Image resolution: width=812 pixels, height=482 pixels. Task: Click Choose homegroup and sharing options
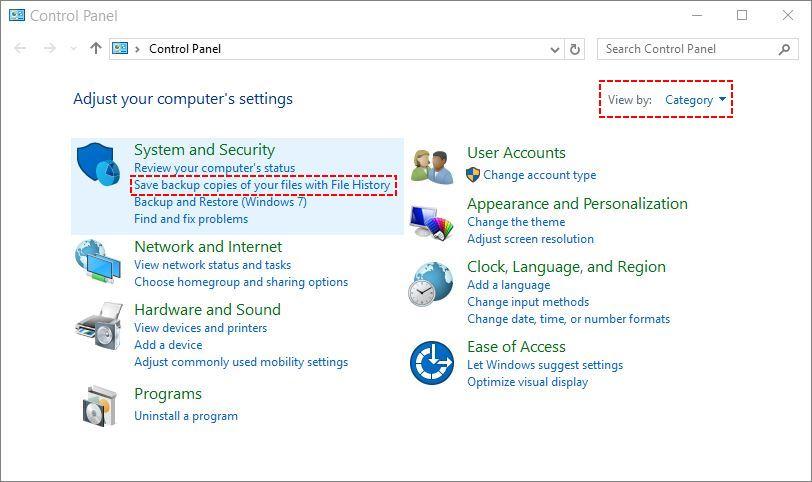click(241, 282)
